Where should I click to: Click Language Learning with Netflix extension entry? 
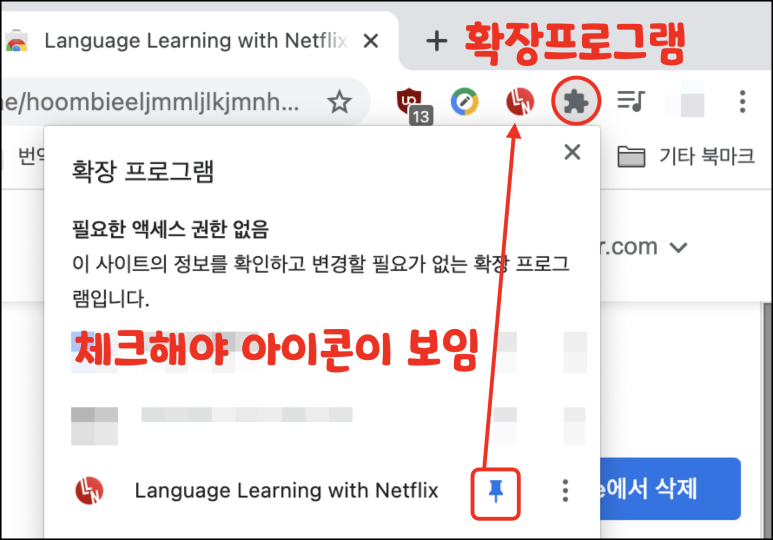tap(286, 491)
